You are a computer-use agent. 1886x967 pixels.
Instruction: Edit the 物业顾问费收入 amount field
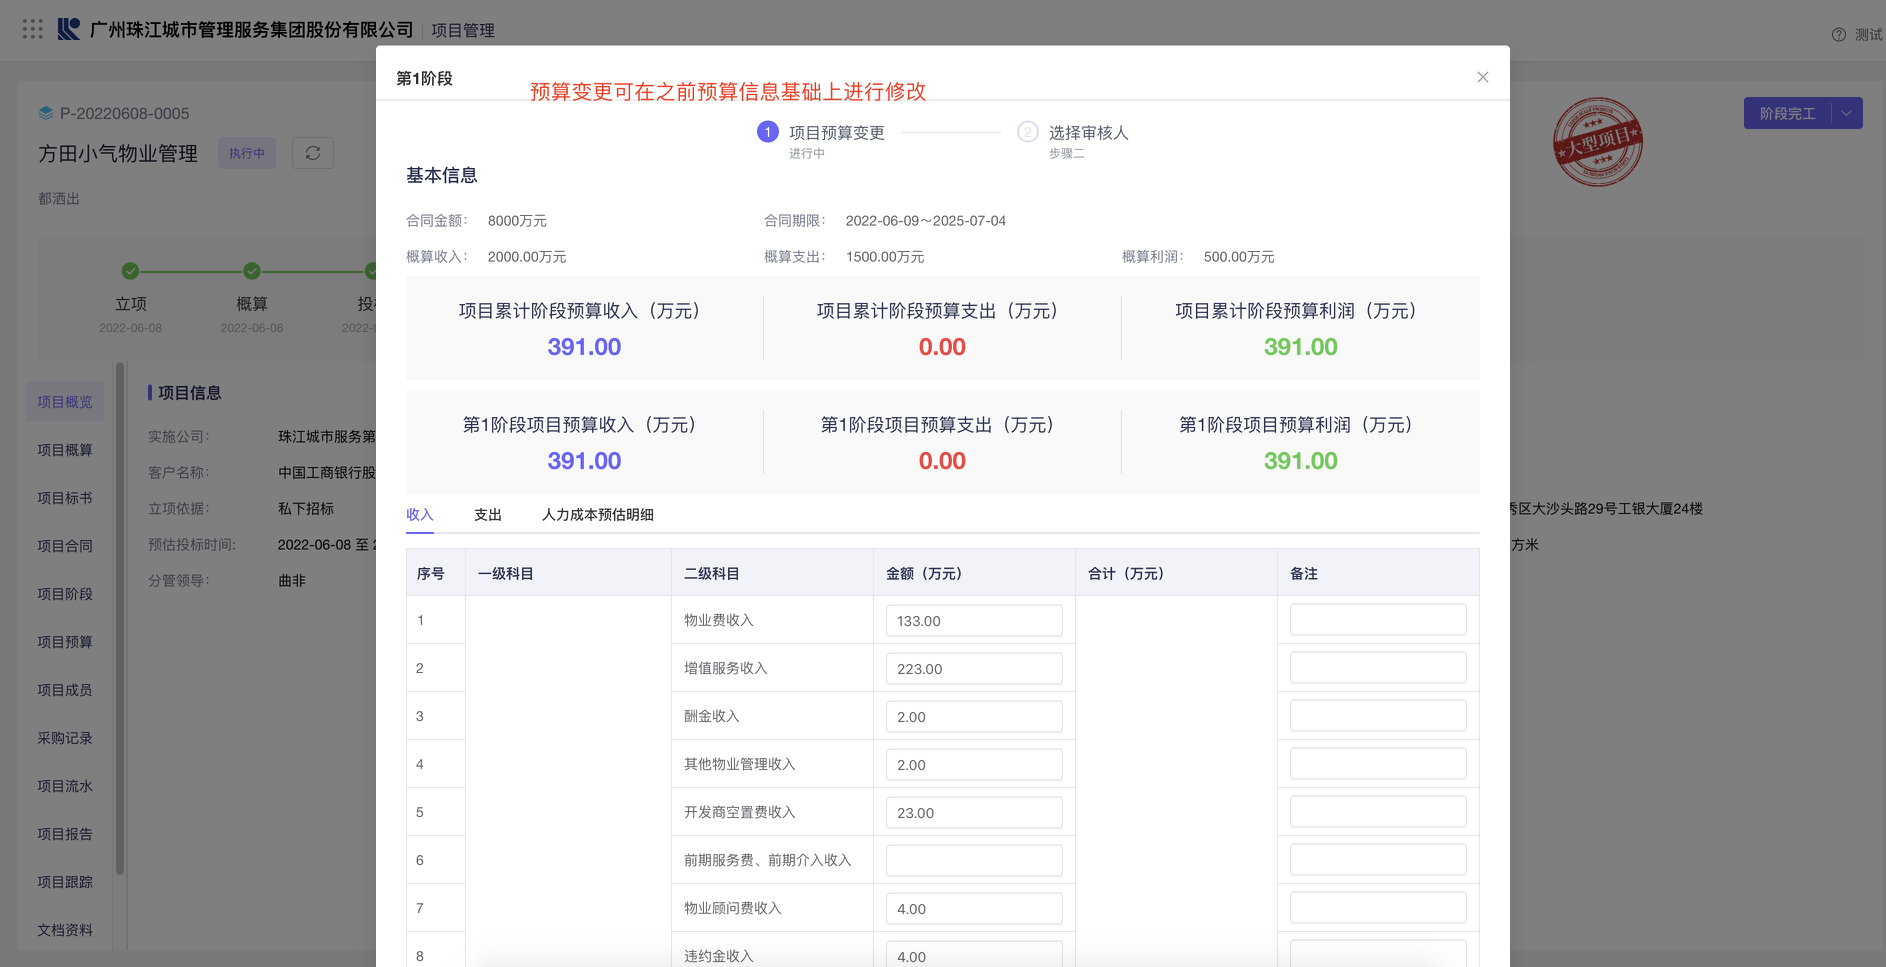[974, 908]
